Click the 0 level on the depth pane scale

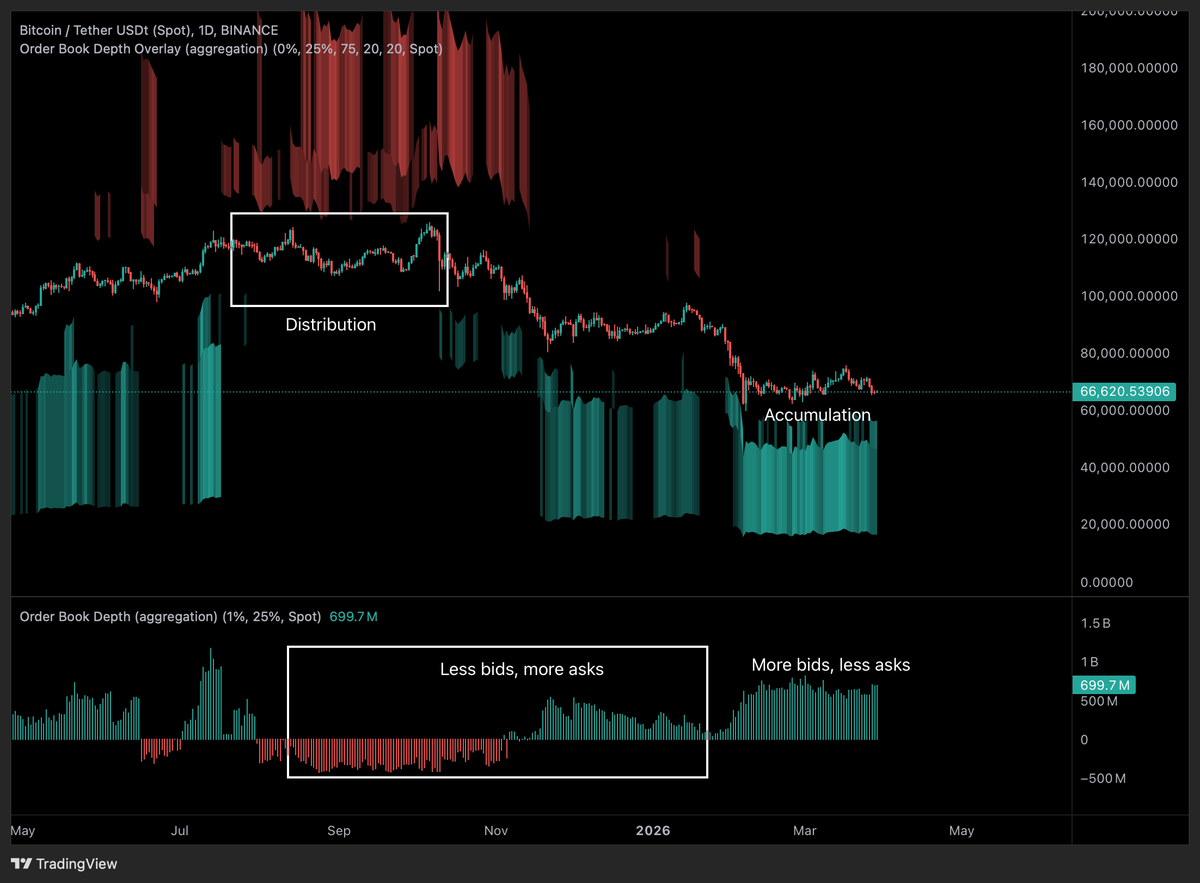click(1083, 739)
